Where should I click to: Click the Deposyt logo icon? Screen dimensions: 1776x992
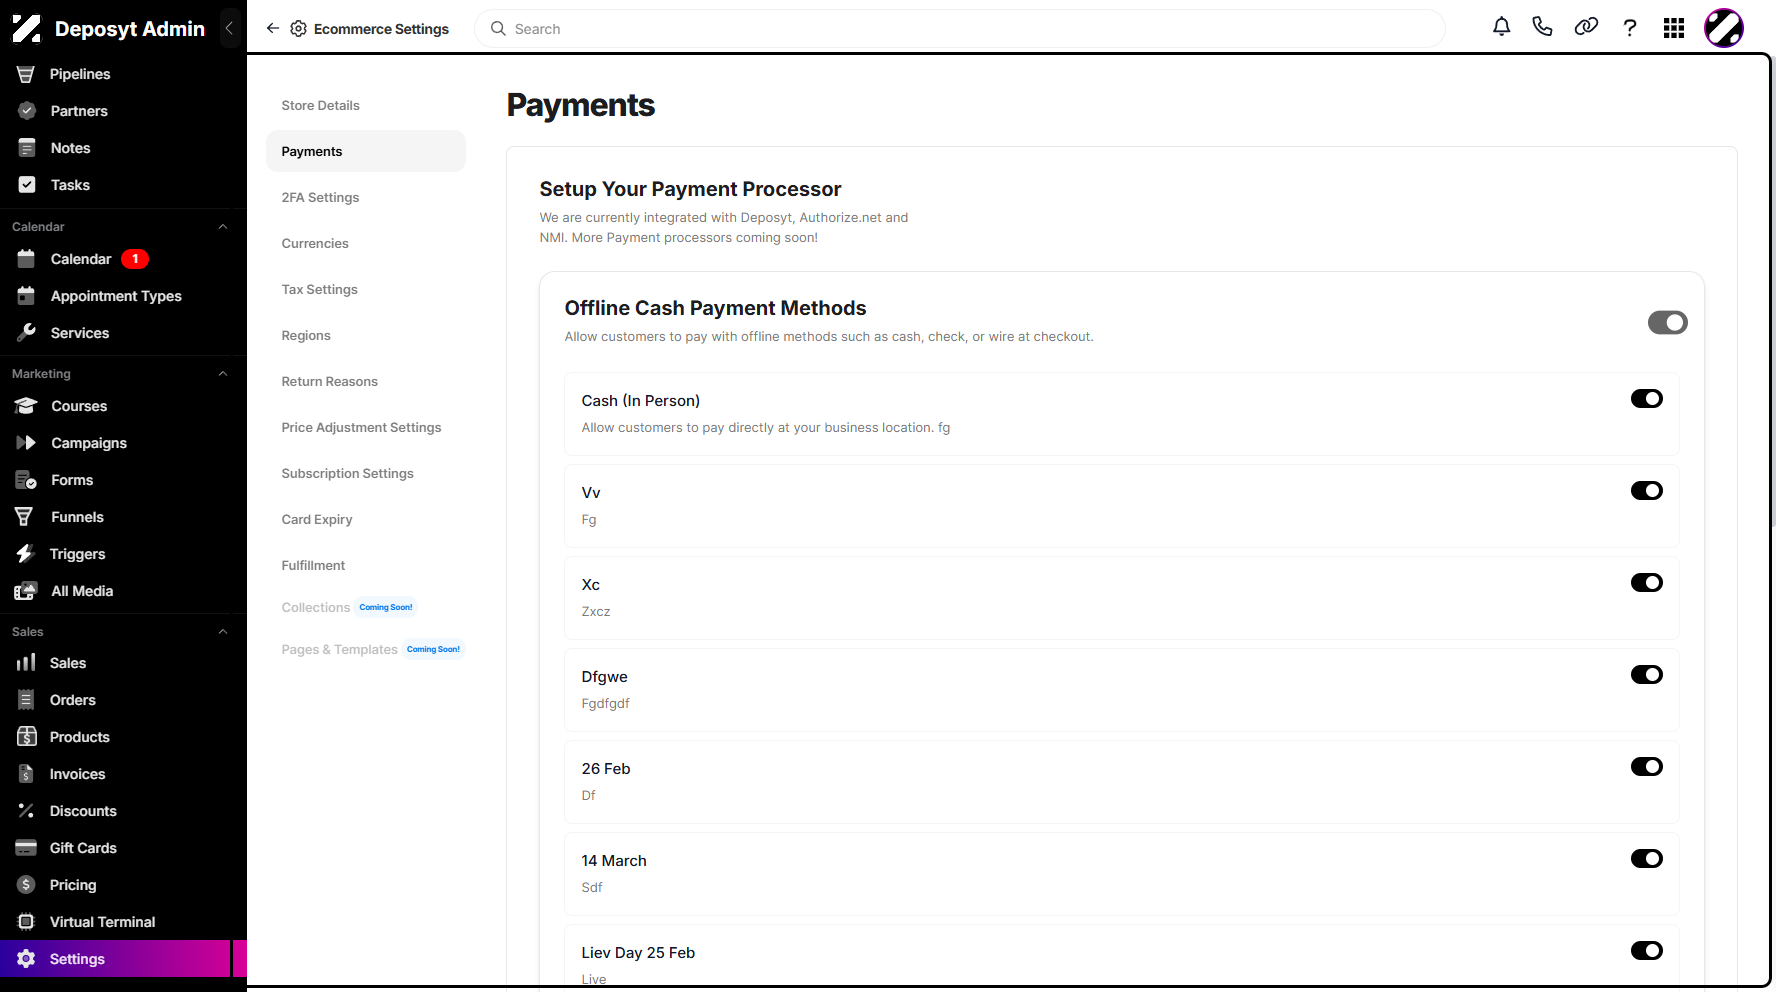[x=26, y=29]
